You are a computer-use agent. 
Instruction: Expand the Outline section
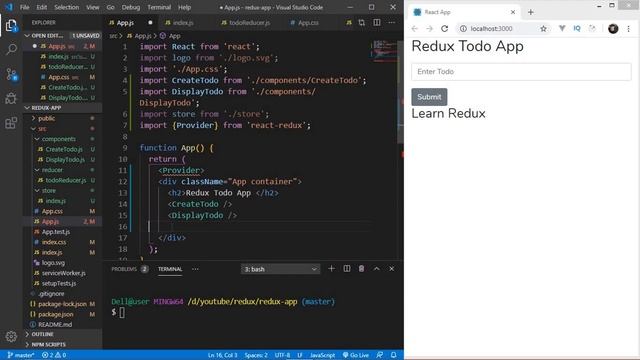point(61,334)
